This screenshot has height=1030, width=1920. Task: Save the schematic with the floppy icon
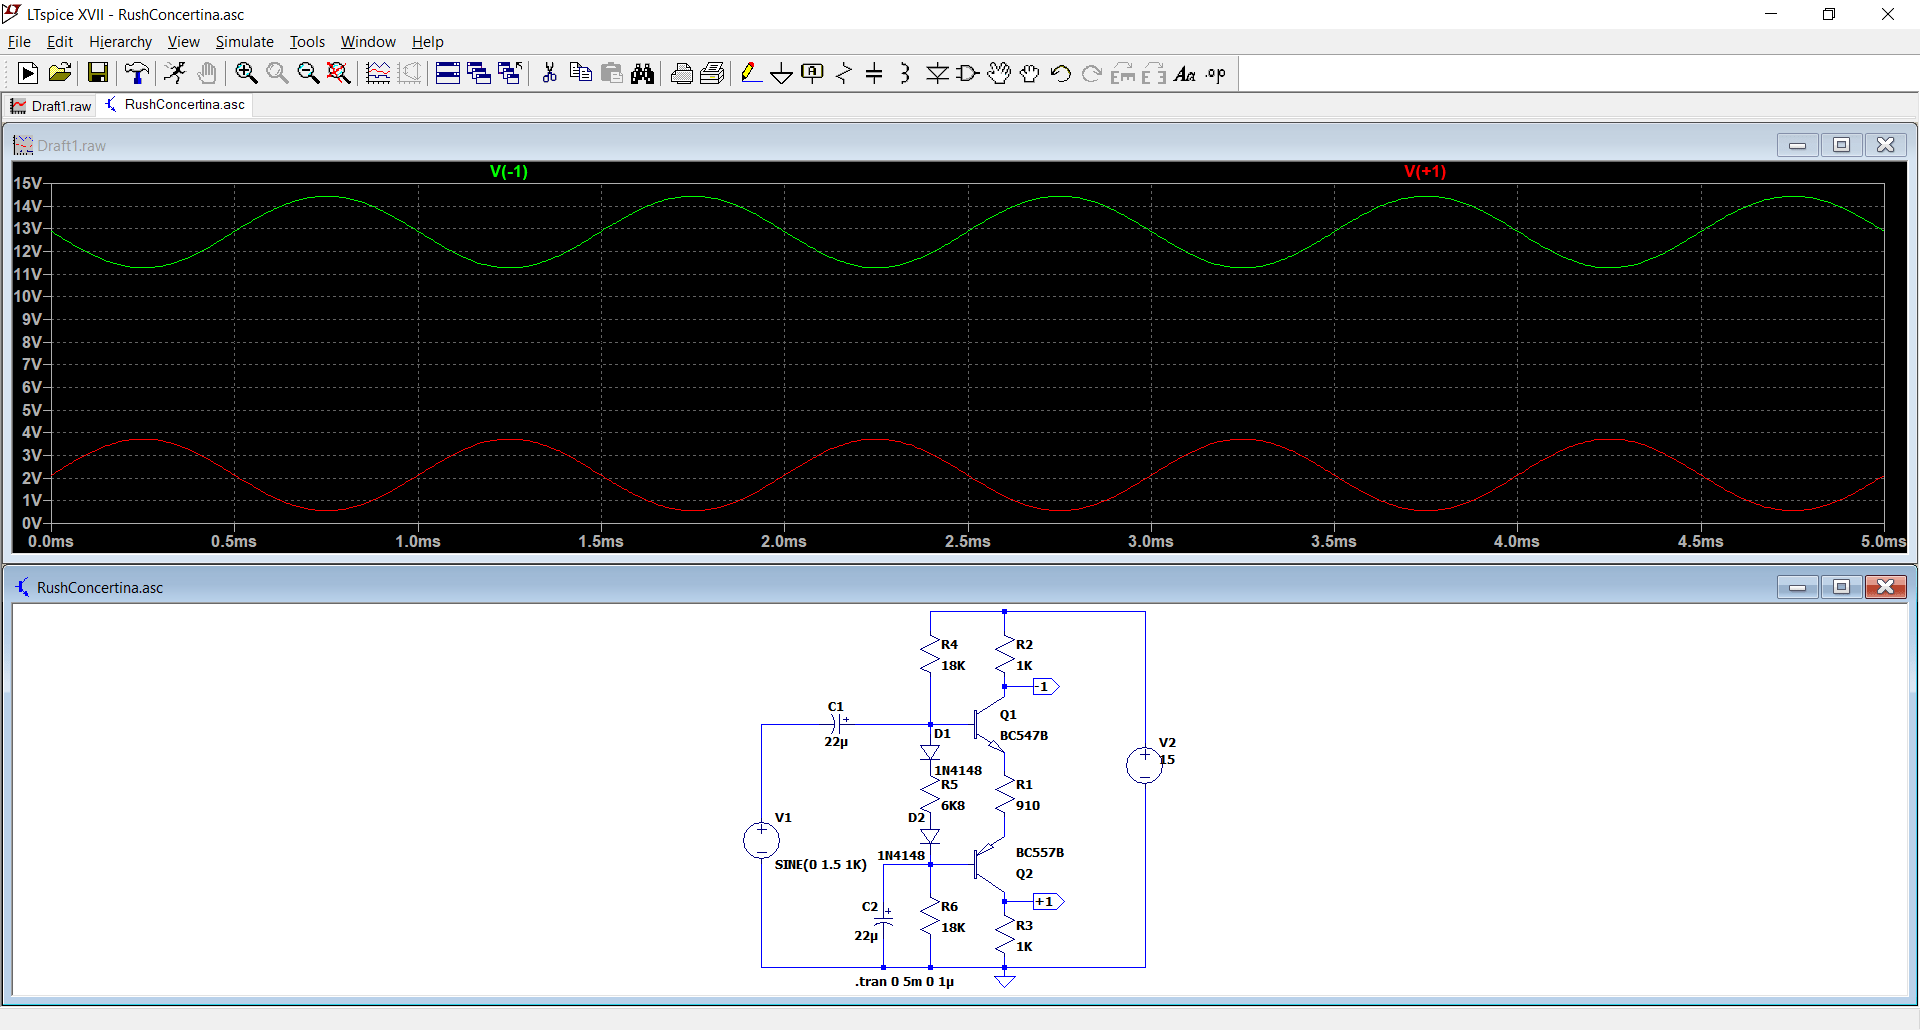pyautogui.click(x=97, y=73)
